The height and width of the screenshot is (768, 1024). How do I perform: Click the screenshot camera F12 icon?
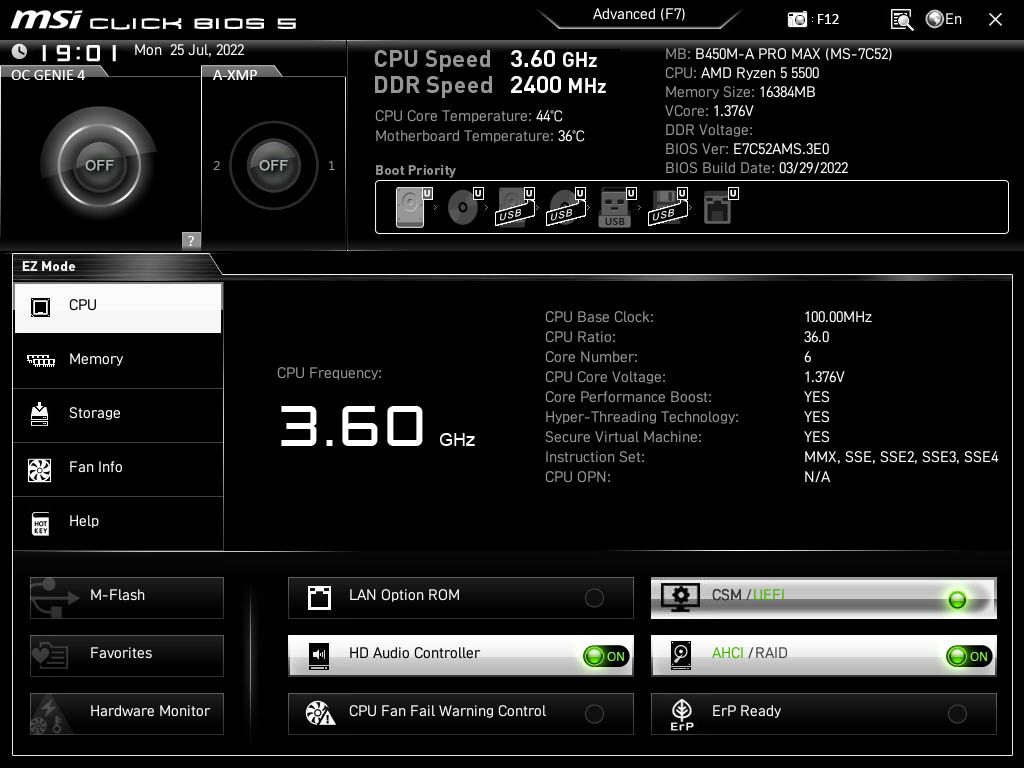coord(797,20)
